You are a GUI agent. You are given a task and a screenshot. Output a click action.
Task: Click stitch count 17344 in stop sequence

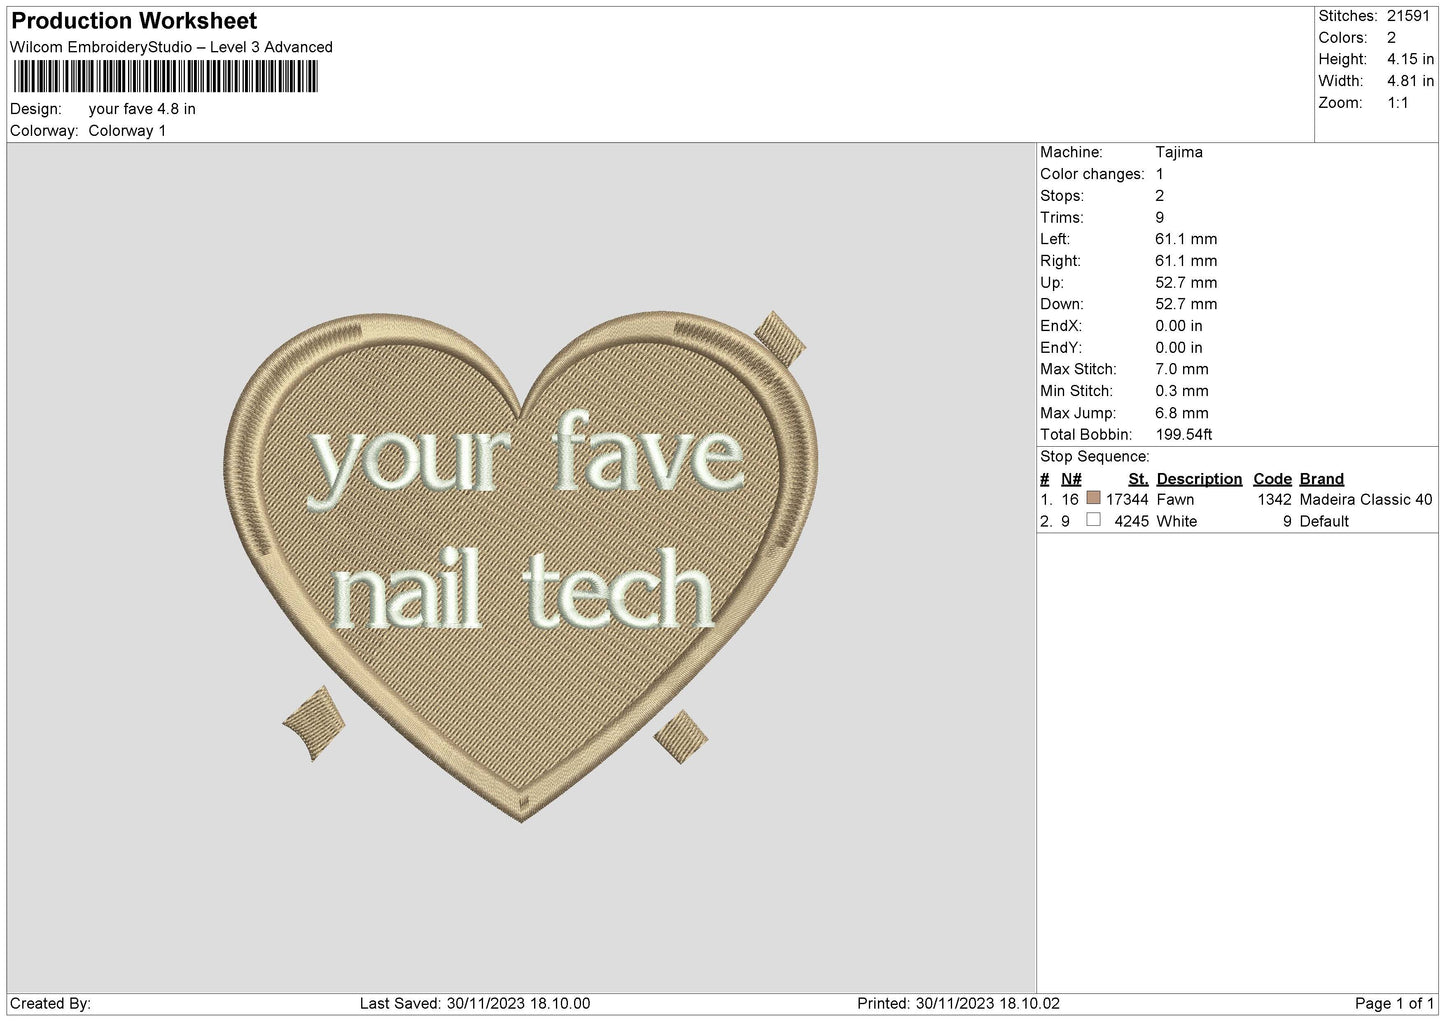point(1127,499)
